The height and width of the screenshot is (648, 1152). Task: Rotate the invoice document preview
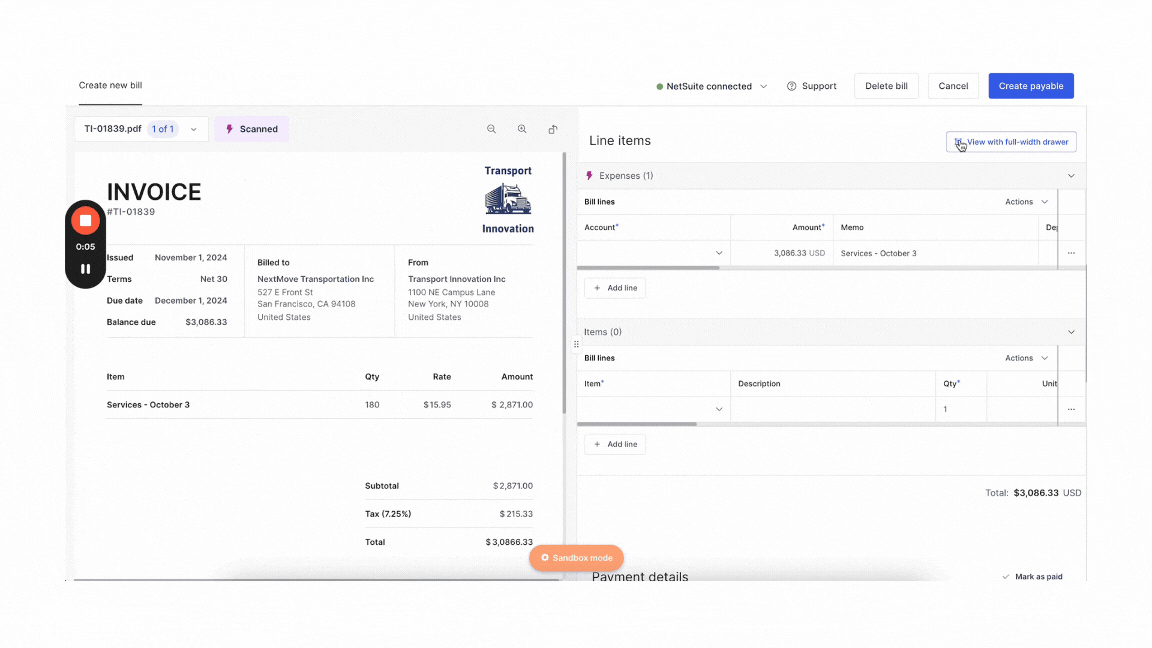[553, 129]
